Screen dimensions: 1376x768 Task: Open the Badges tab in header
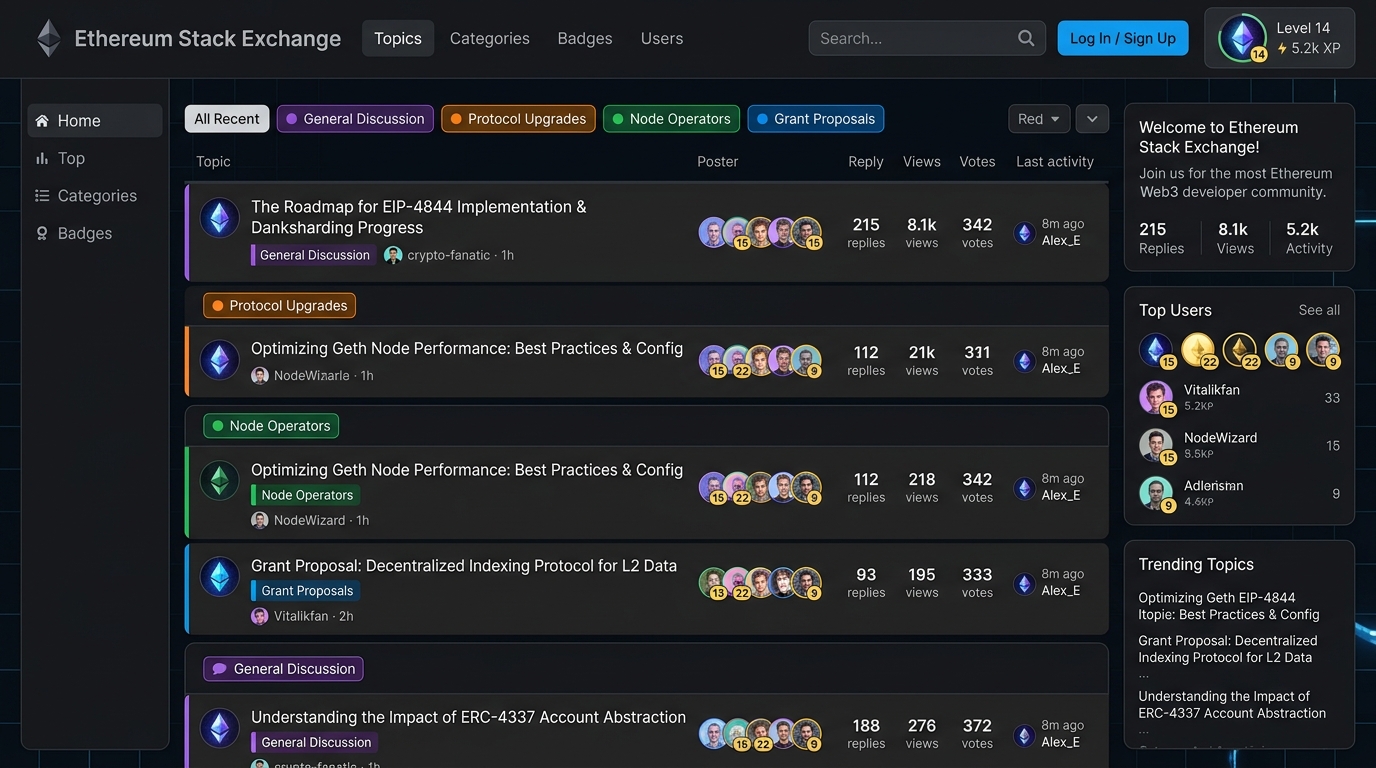[x=585, y=38]
